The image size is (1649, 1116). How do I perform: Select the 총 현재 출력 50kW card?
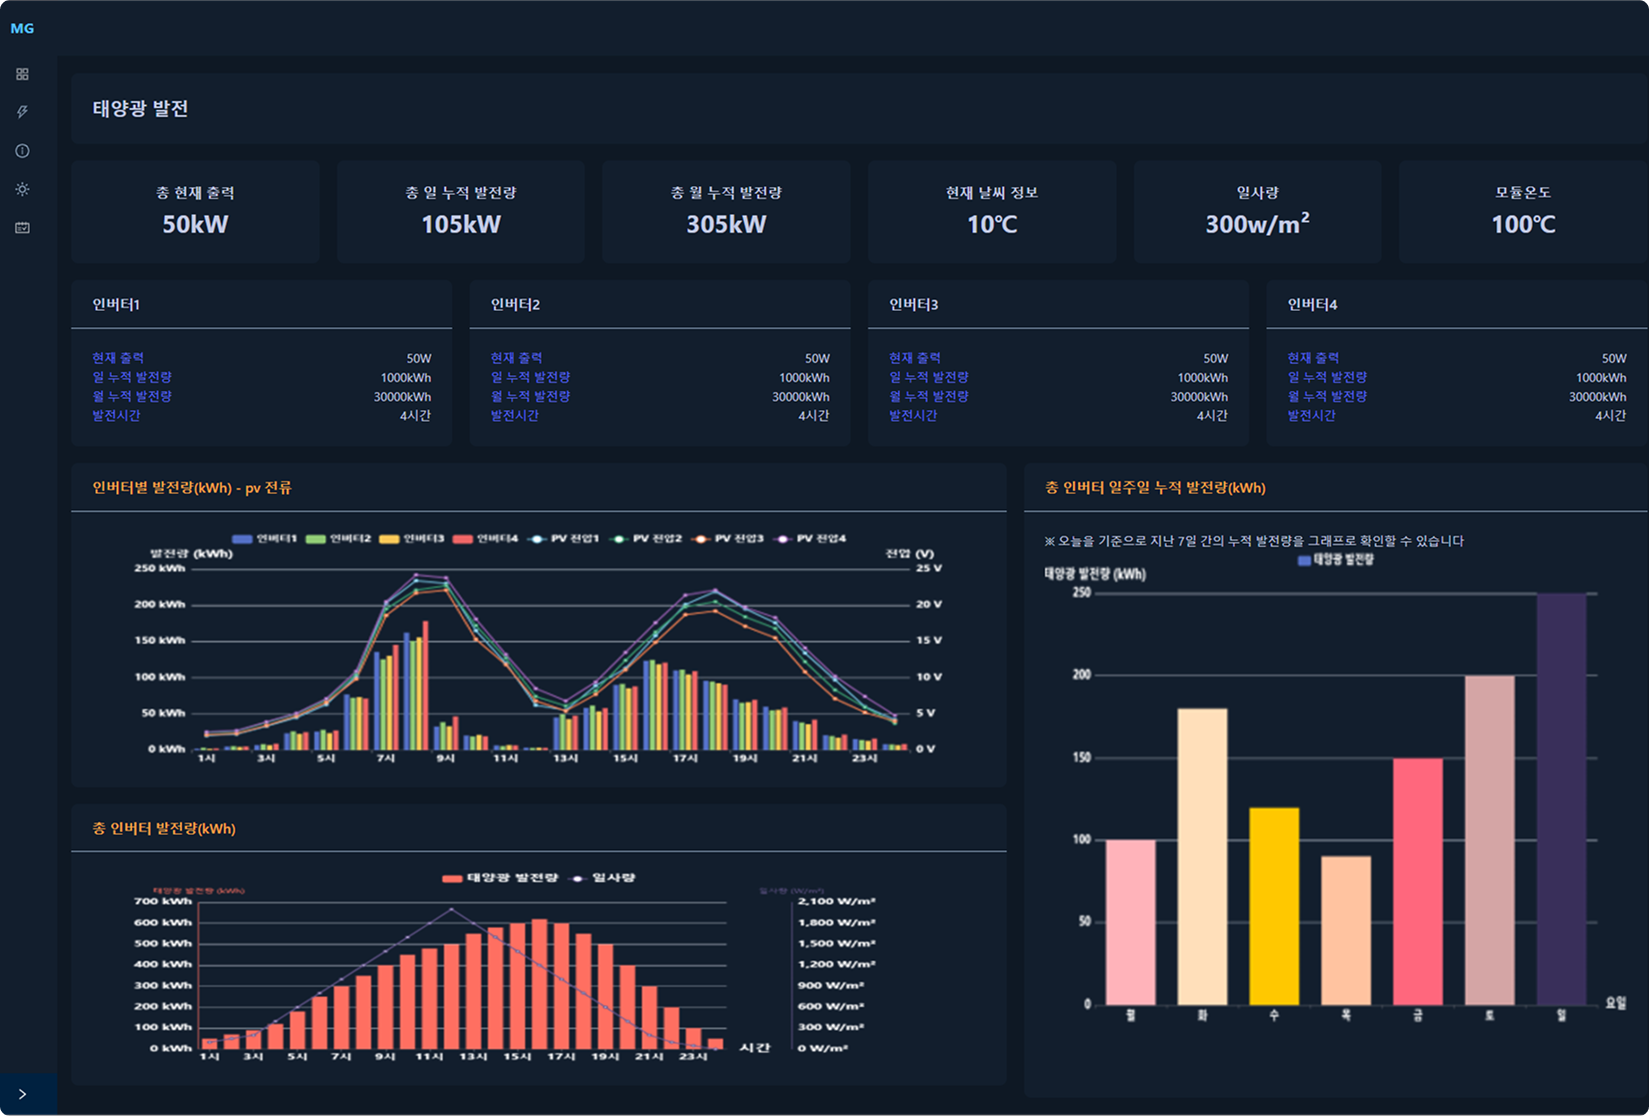point(195,211)
